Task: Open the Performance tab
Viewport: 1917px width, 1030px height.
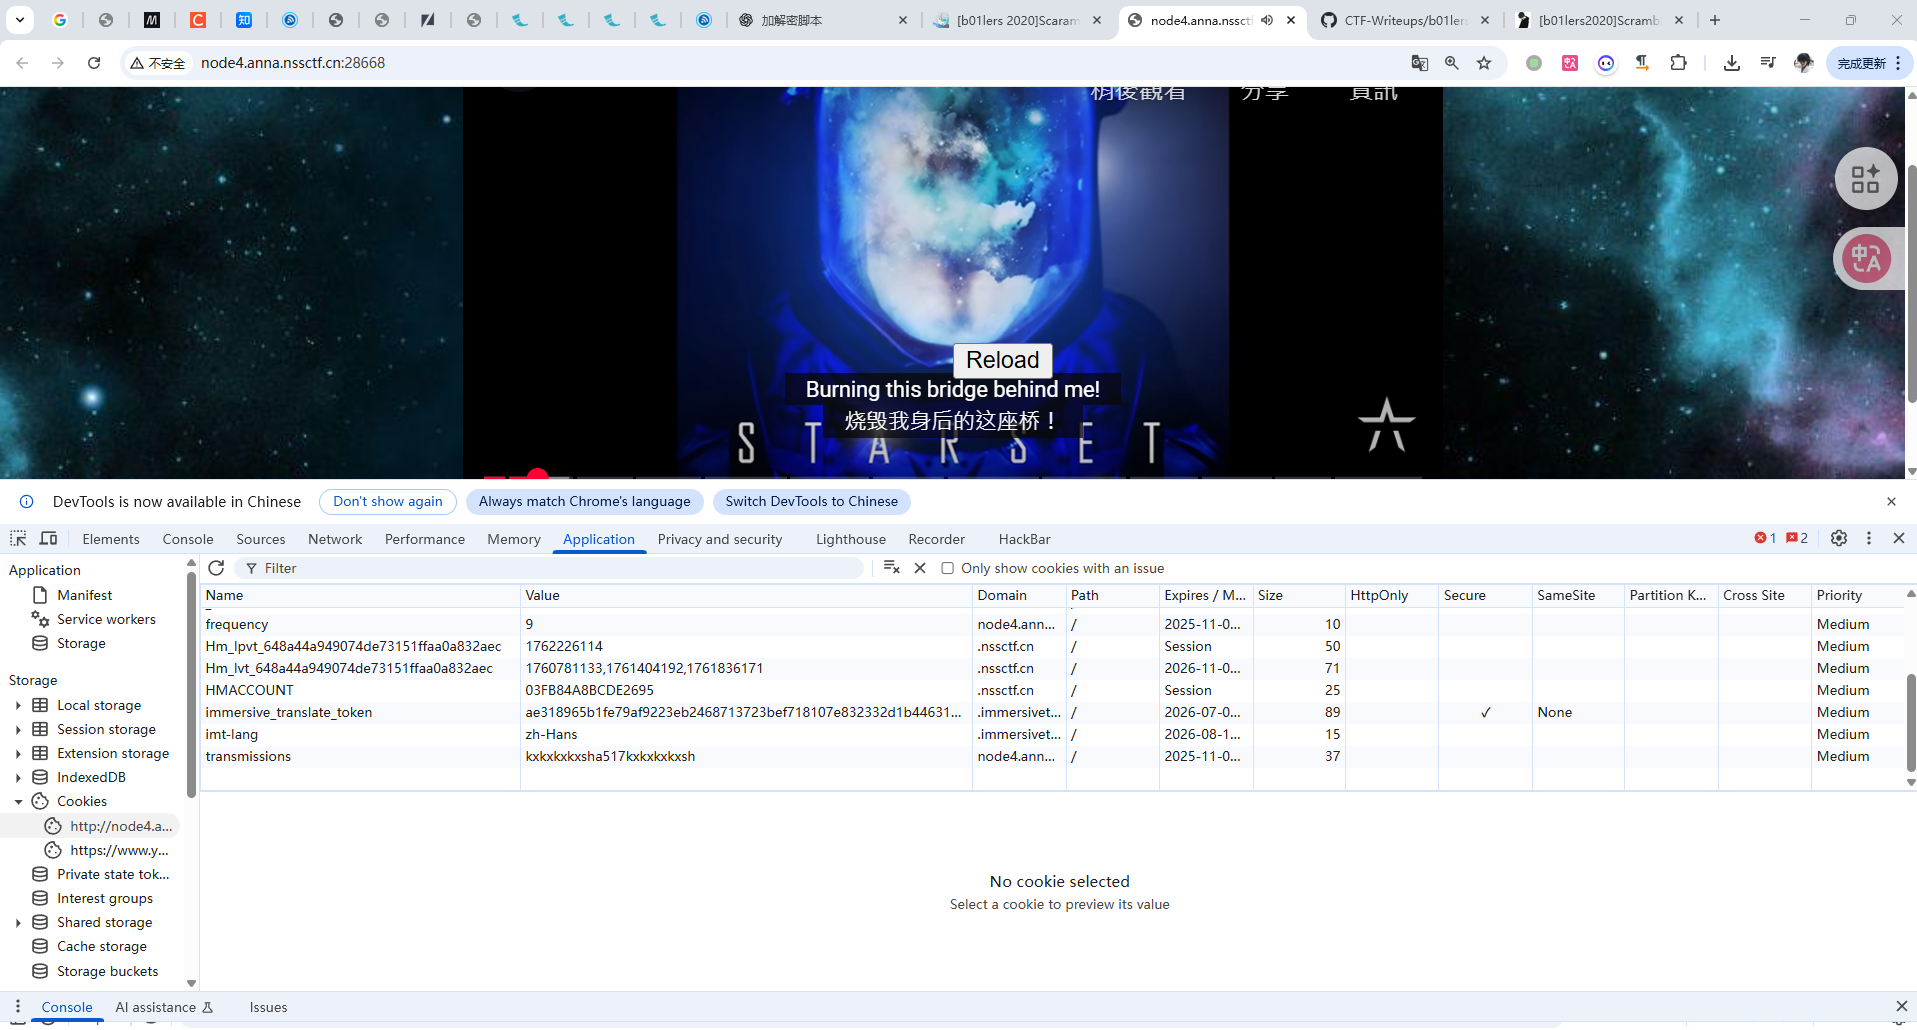Action: 425,539
